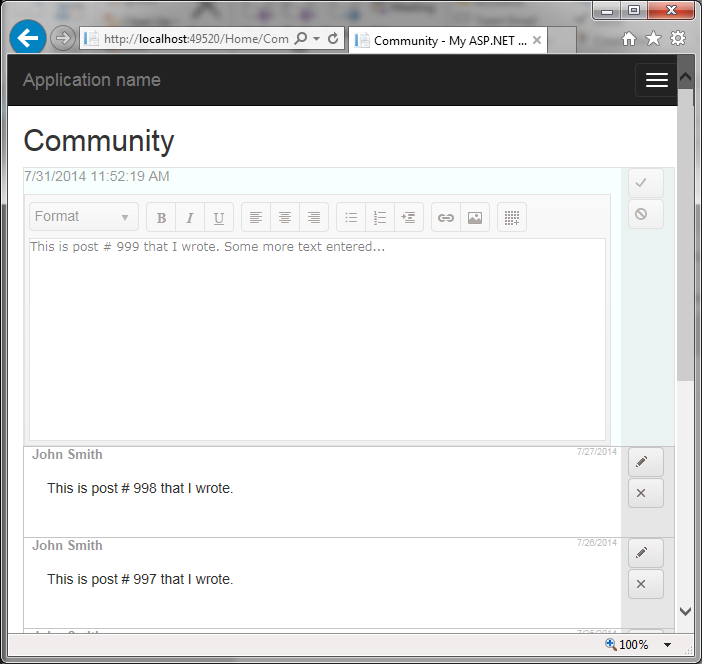
Task: Align text left
Action: [256, 217]
